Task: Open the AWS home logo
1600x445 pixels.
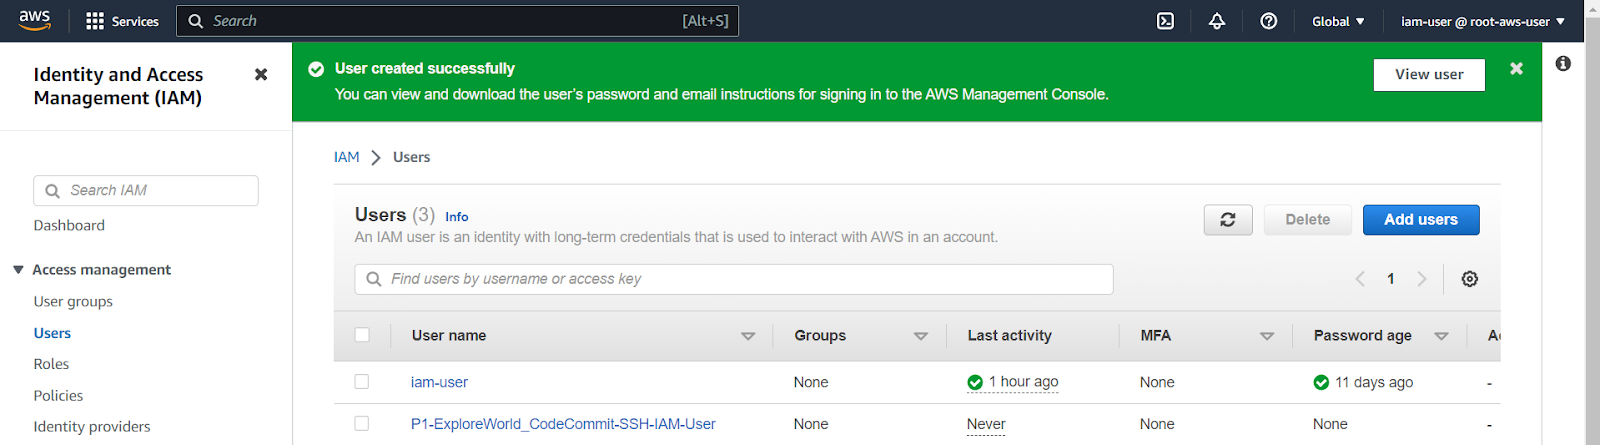Action: 35,20
